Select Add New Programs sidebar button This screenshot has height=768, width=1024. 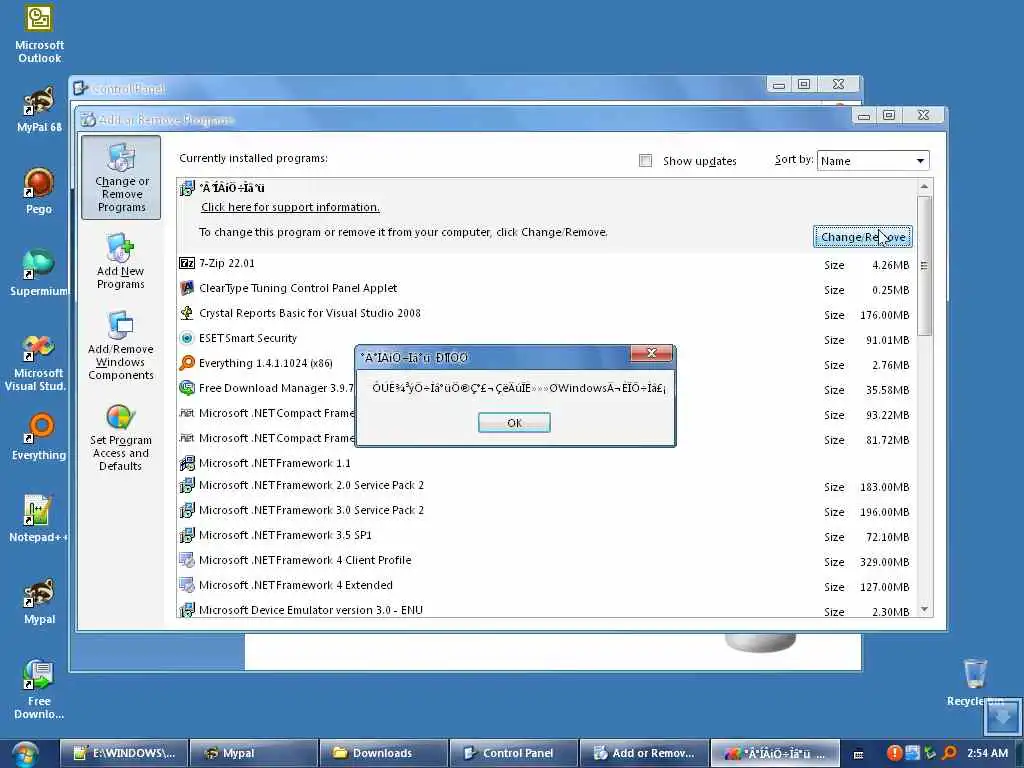coord(121,261)
